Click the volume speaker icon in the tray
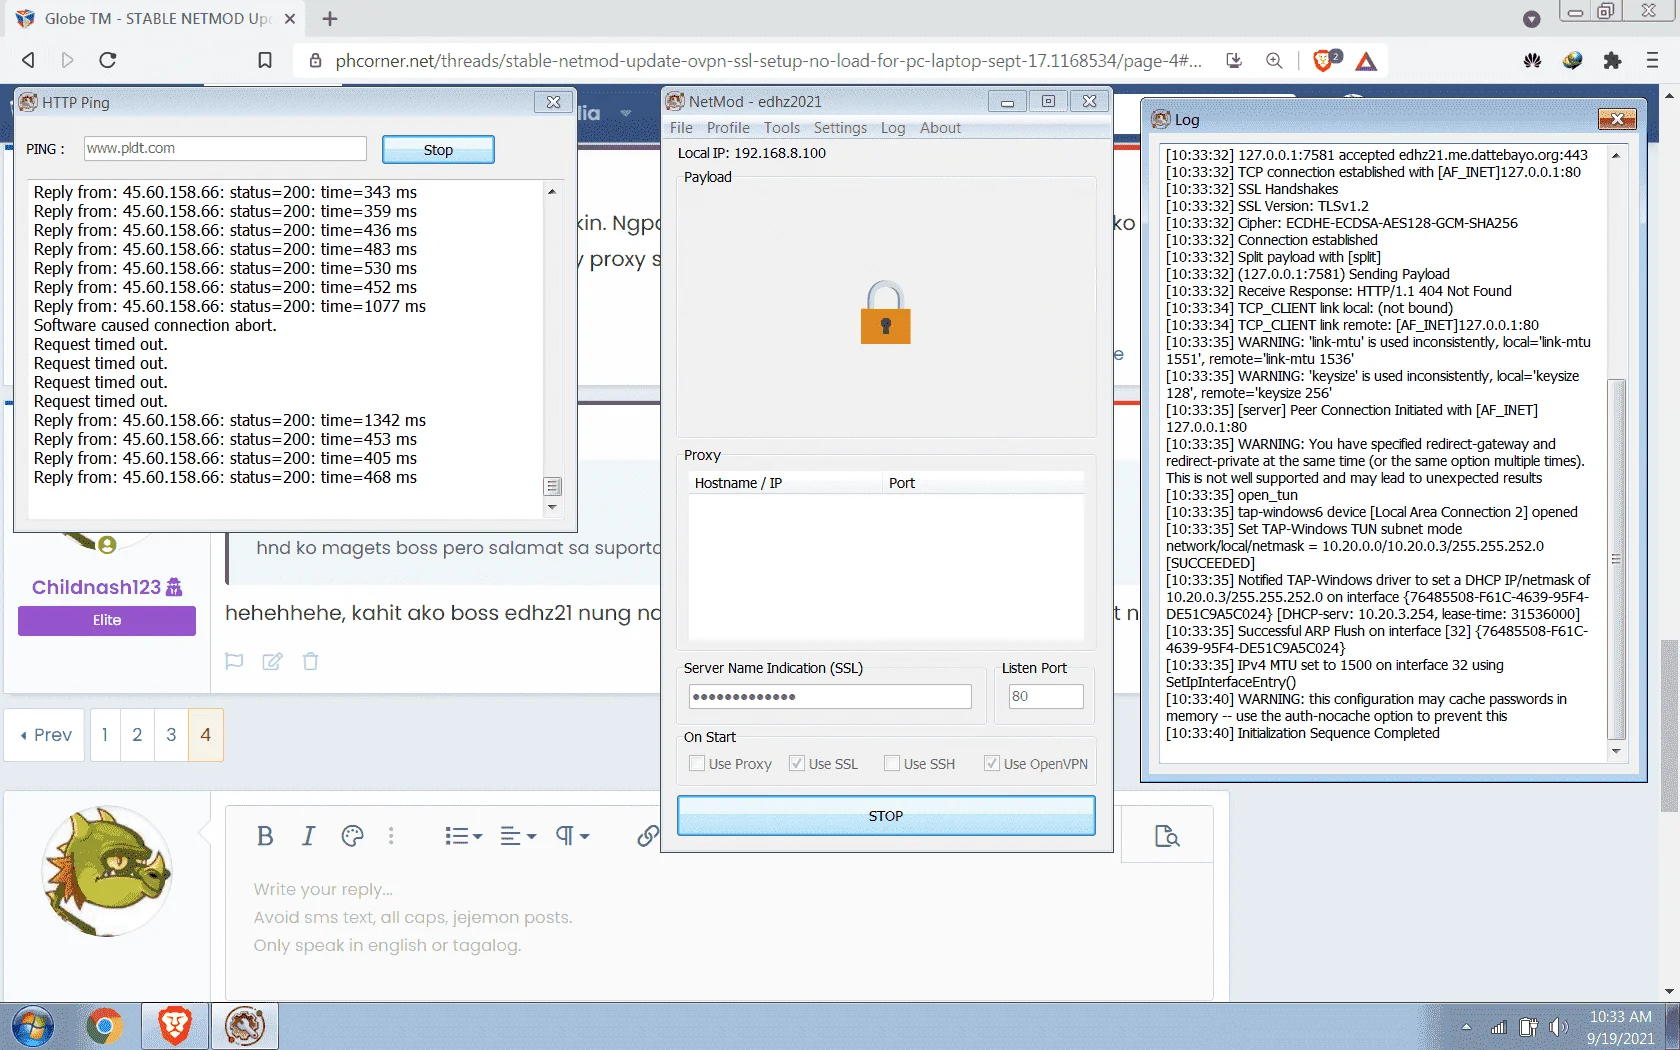This screenshot has height=1050, width=1680. pyautogui.click(x=1558, y=1027)
